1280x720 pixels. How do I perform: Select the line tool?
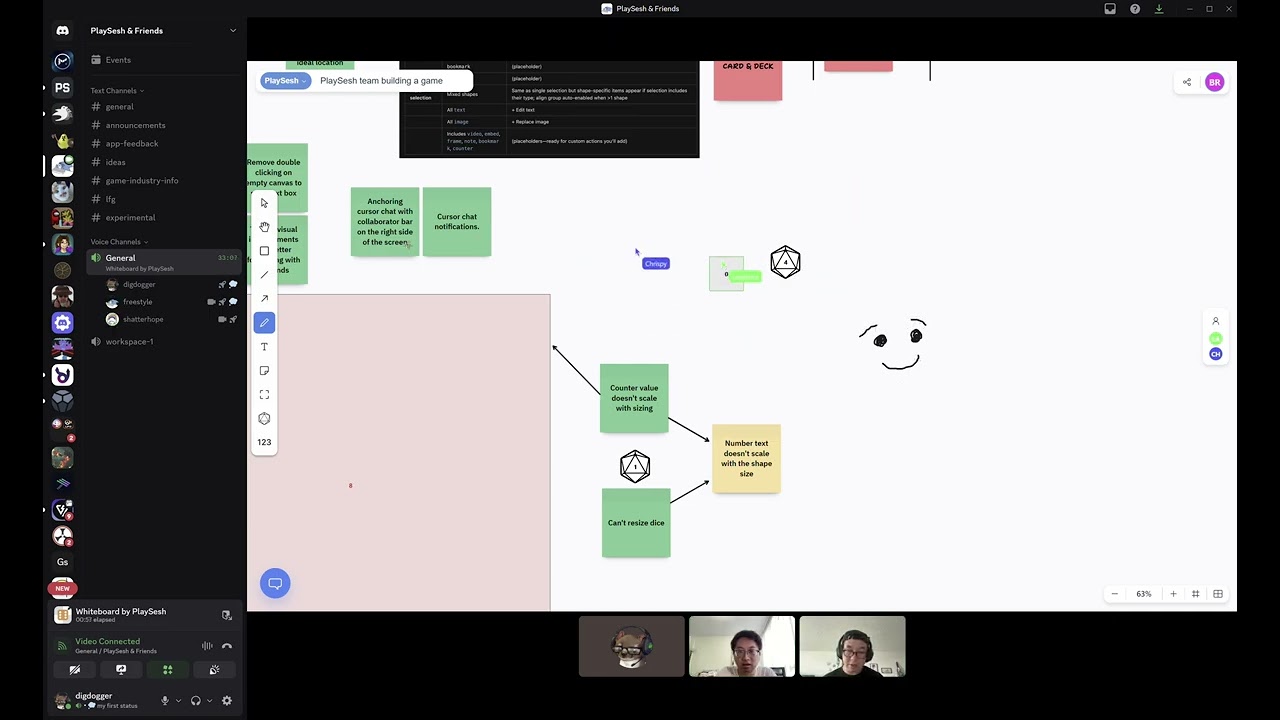[264, 275]
